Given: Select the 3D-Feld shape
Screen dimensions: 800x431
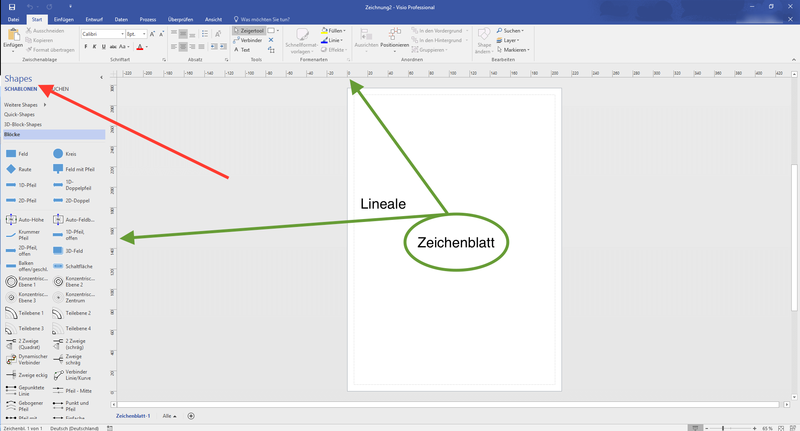Looking at the screenshot, I should tap(70, 251).
